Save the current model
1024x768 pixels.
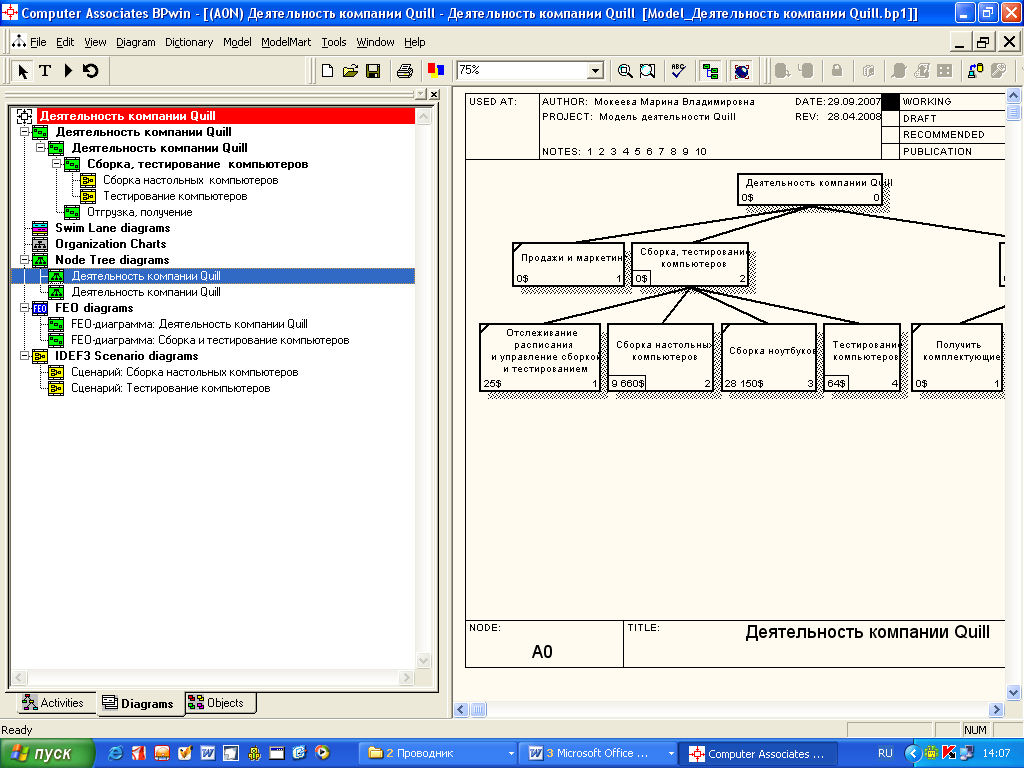[373, 71]
